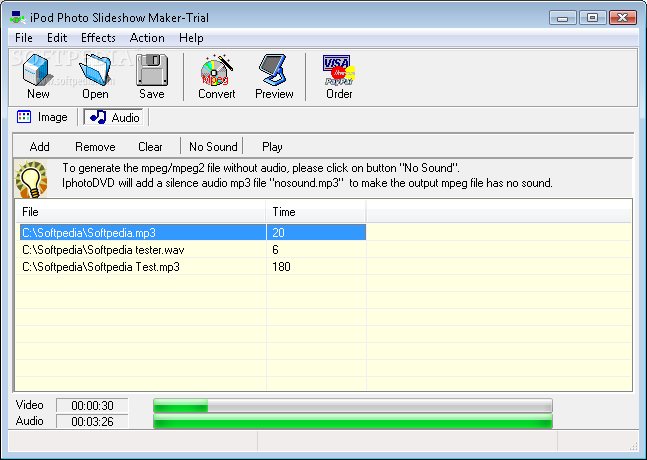The height and width of the screenshot is (460, 647).
Task: Add an audio file with the Add button
Action: coord(40,147)
